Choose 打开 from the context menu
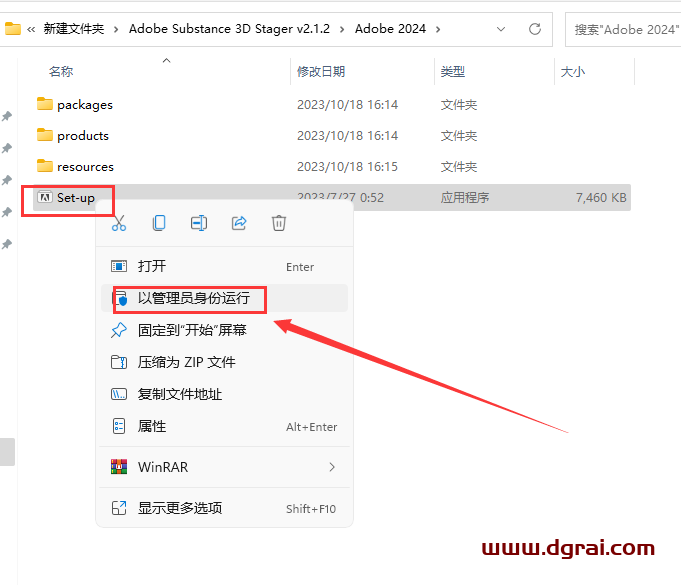Screen dimensions: 681x585 click(x=224, y=266)
